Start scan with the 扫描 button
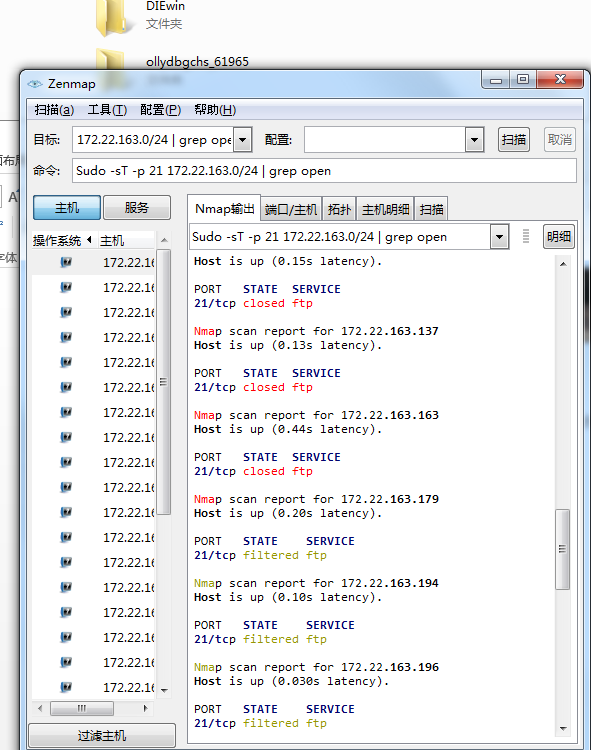 coord(514,140)
